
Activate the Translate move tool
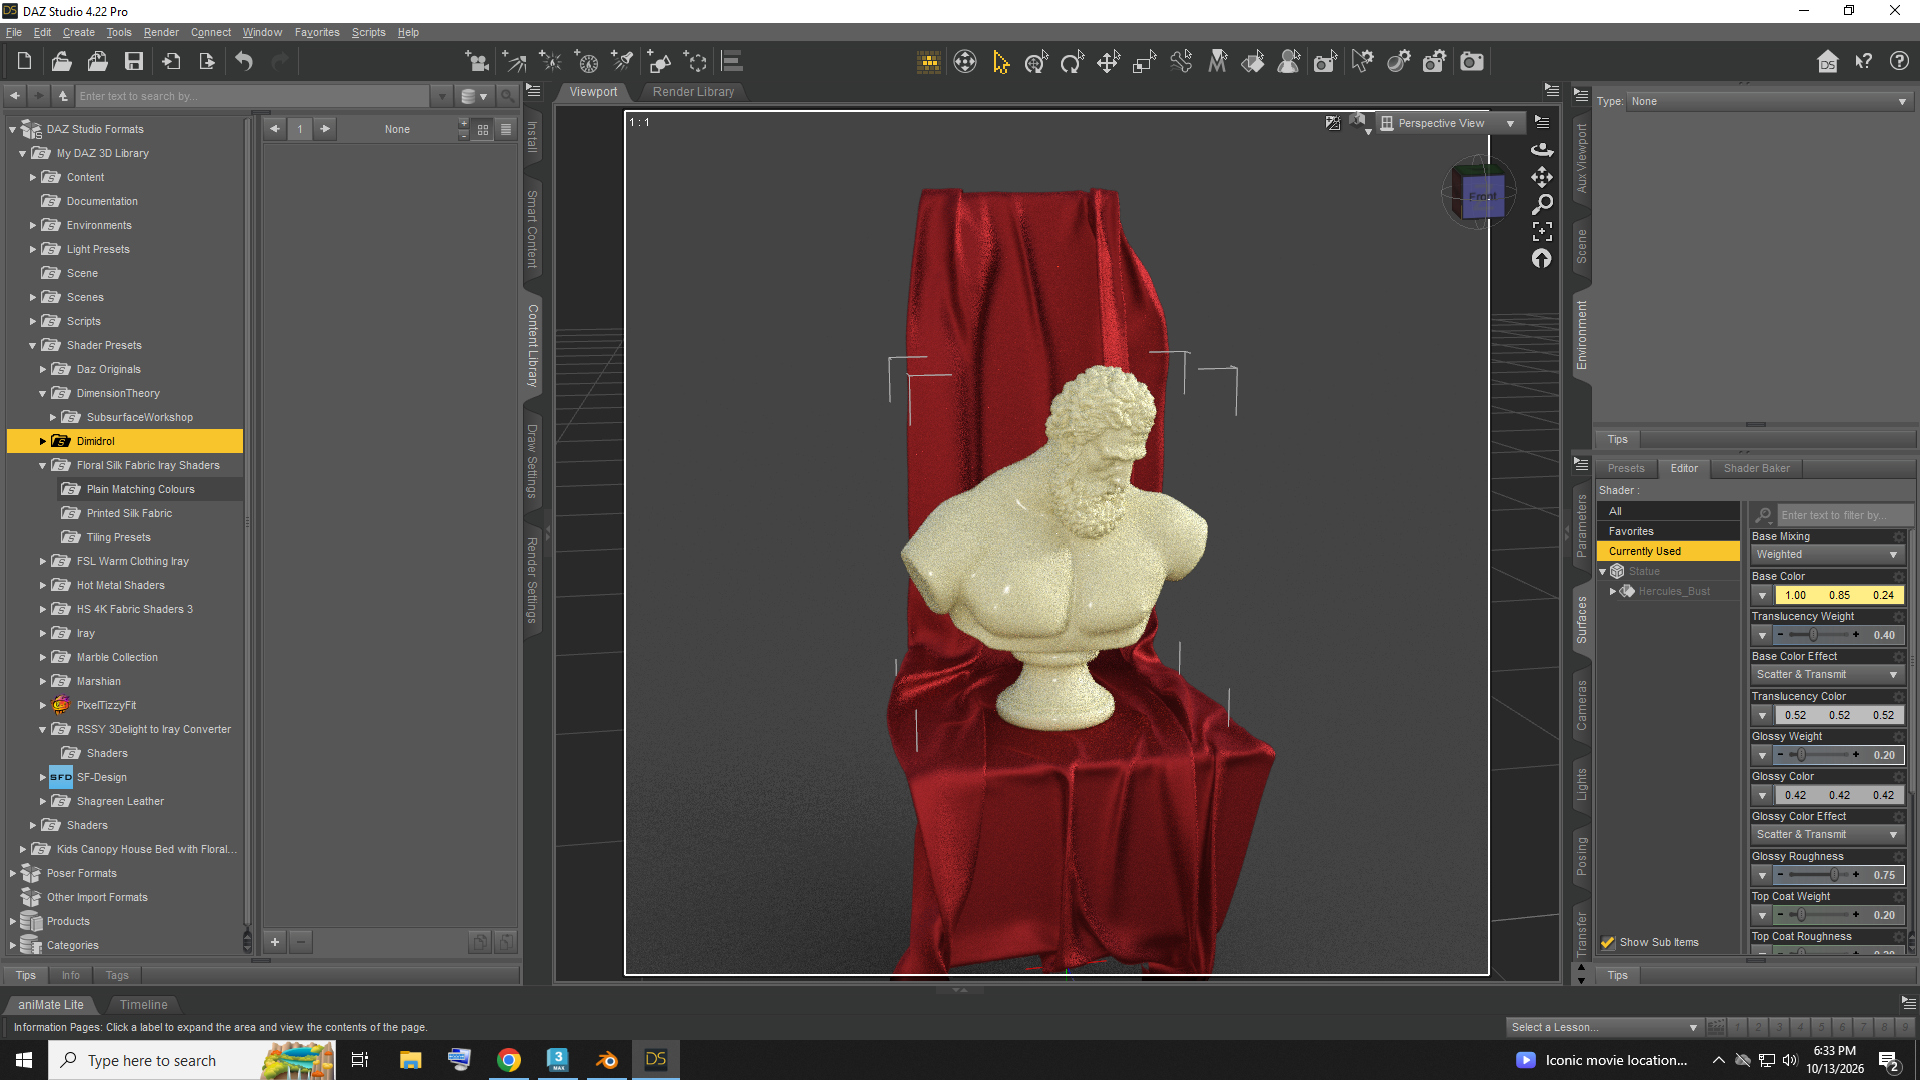point(1108,62)
